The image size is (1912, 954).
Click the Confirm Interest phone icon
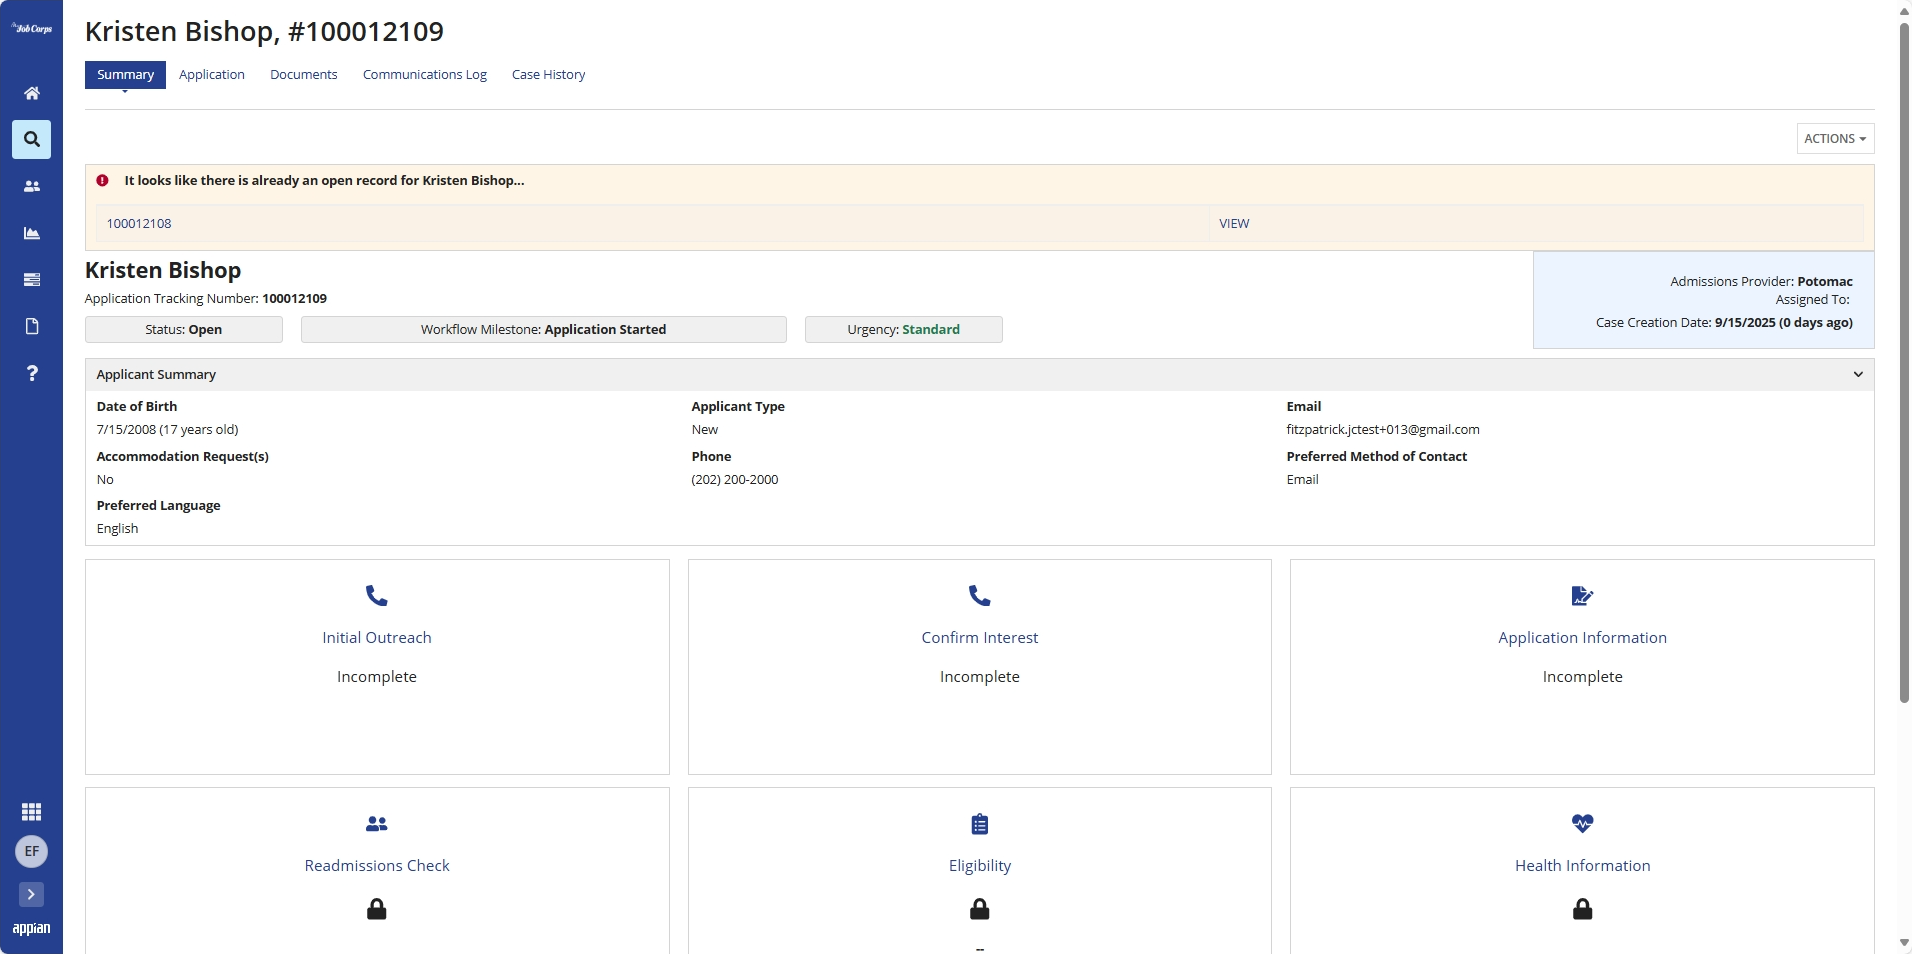click(x=980, y=596)
